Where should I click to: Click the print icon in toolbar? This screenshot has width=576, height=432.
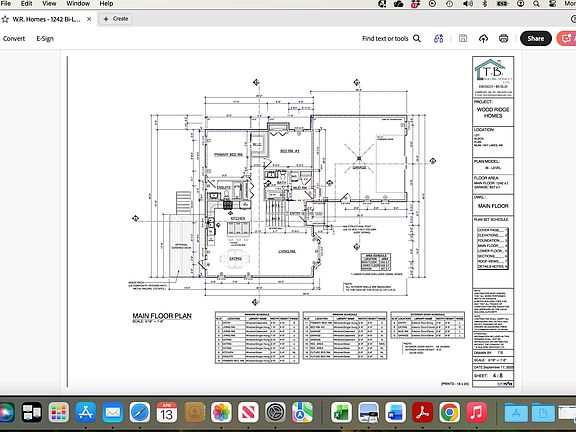504,38
